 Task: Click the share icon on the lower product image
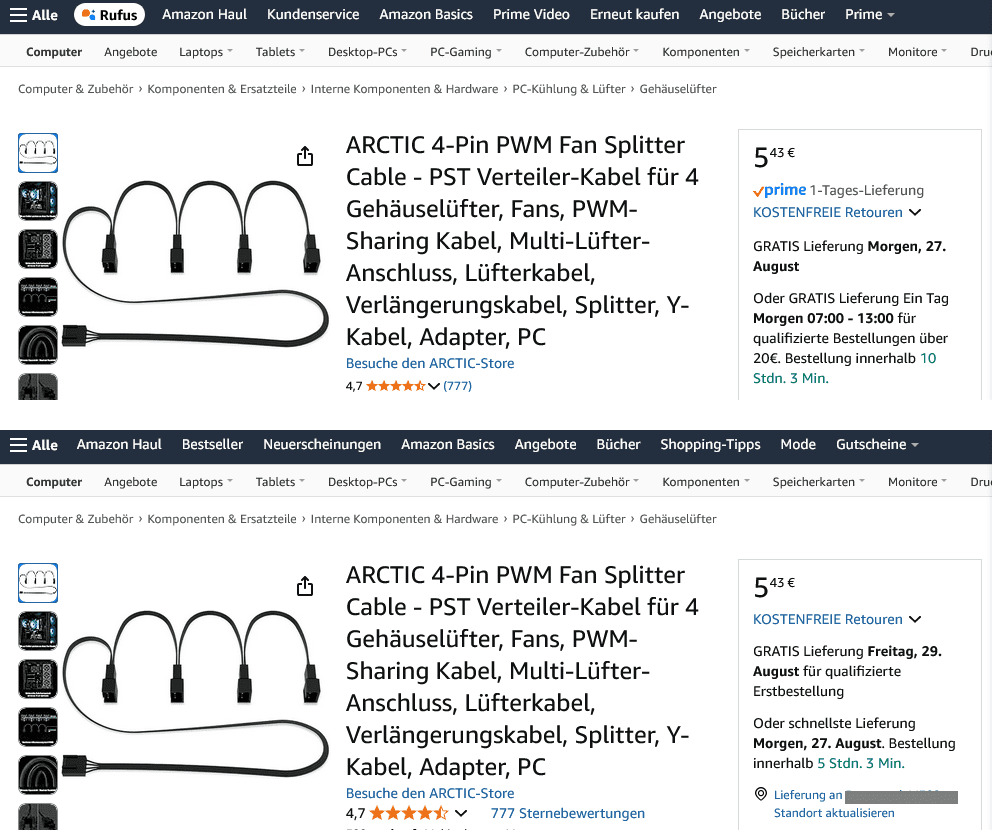click(x=305, y=587)
